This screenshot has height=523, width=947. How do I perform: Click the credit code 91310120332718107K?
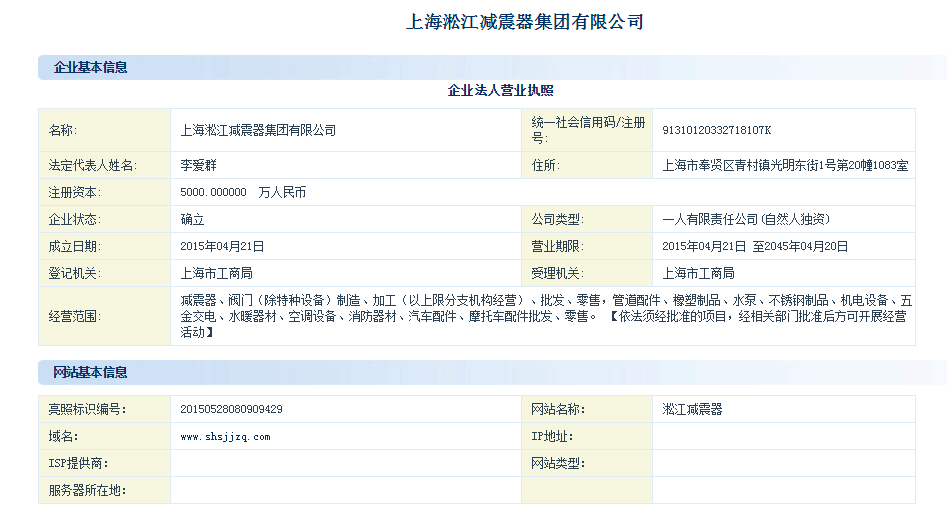[716, 130]
